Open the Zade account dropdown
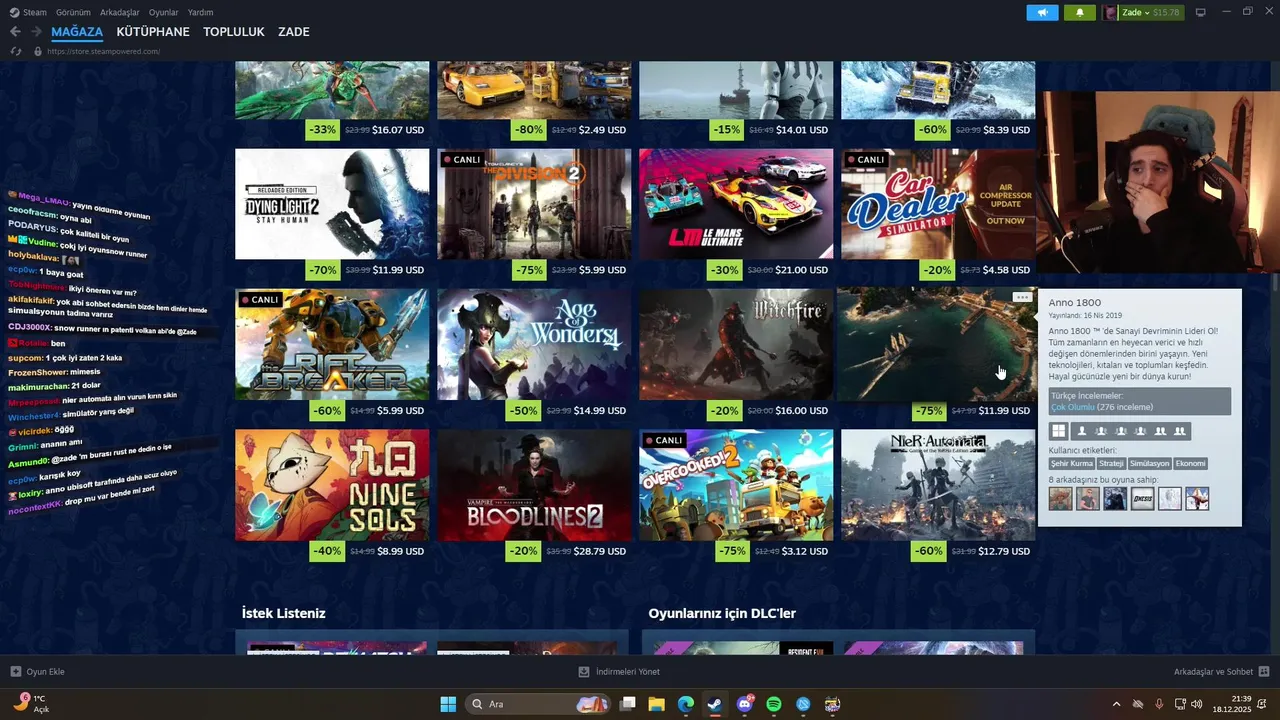This screenshot has height=720, width=1280. point(1142,13)
